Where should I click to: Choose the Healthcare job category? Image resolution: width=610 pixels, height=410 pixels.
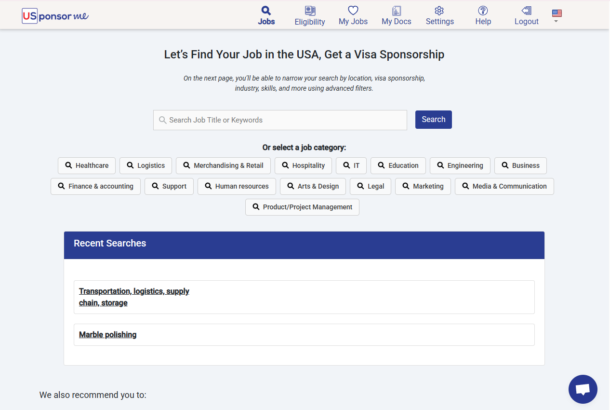pos(87,165)
